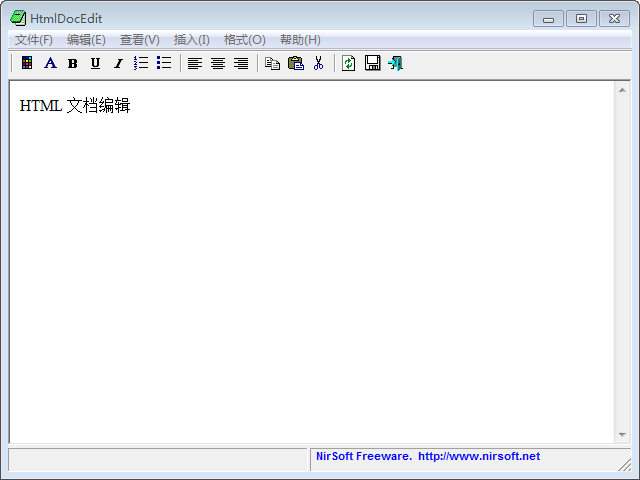Viewport: 640px width, 480px height.
Task: Insert a numbered list
Action: click(141, 63)
